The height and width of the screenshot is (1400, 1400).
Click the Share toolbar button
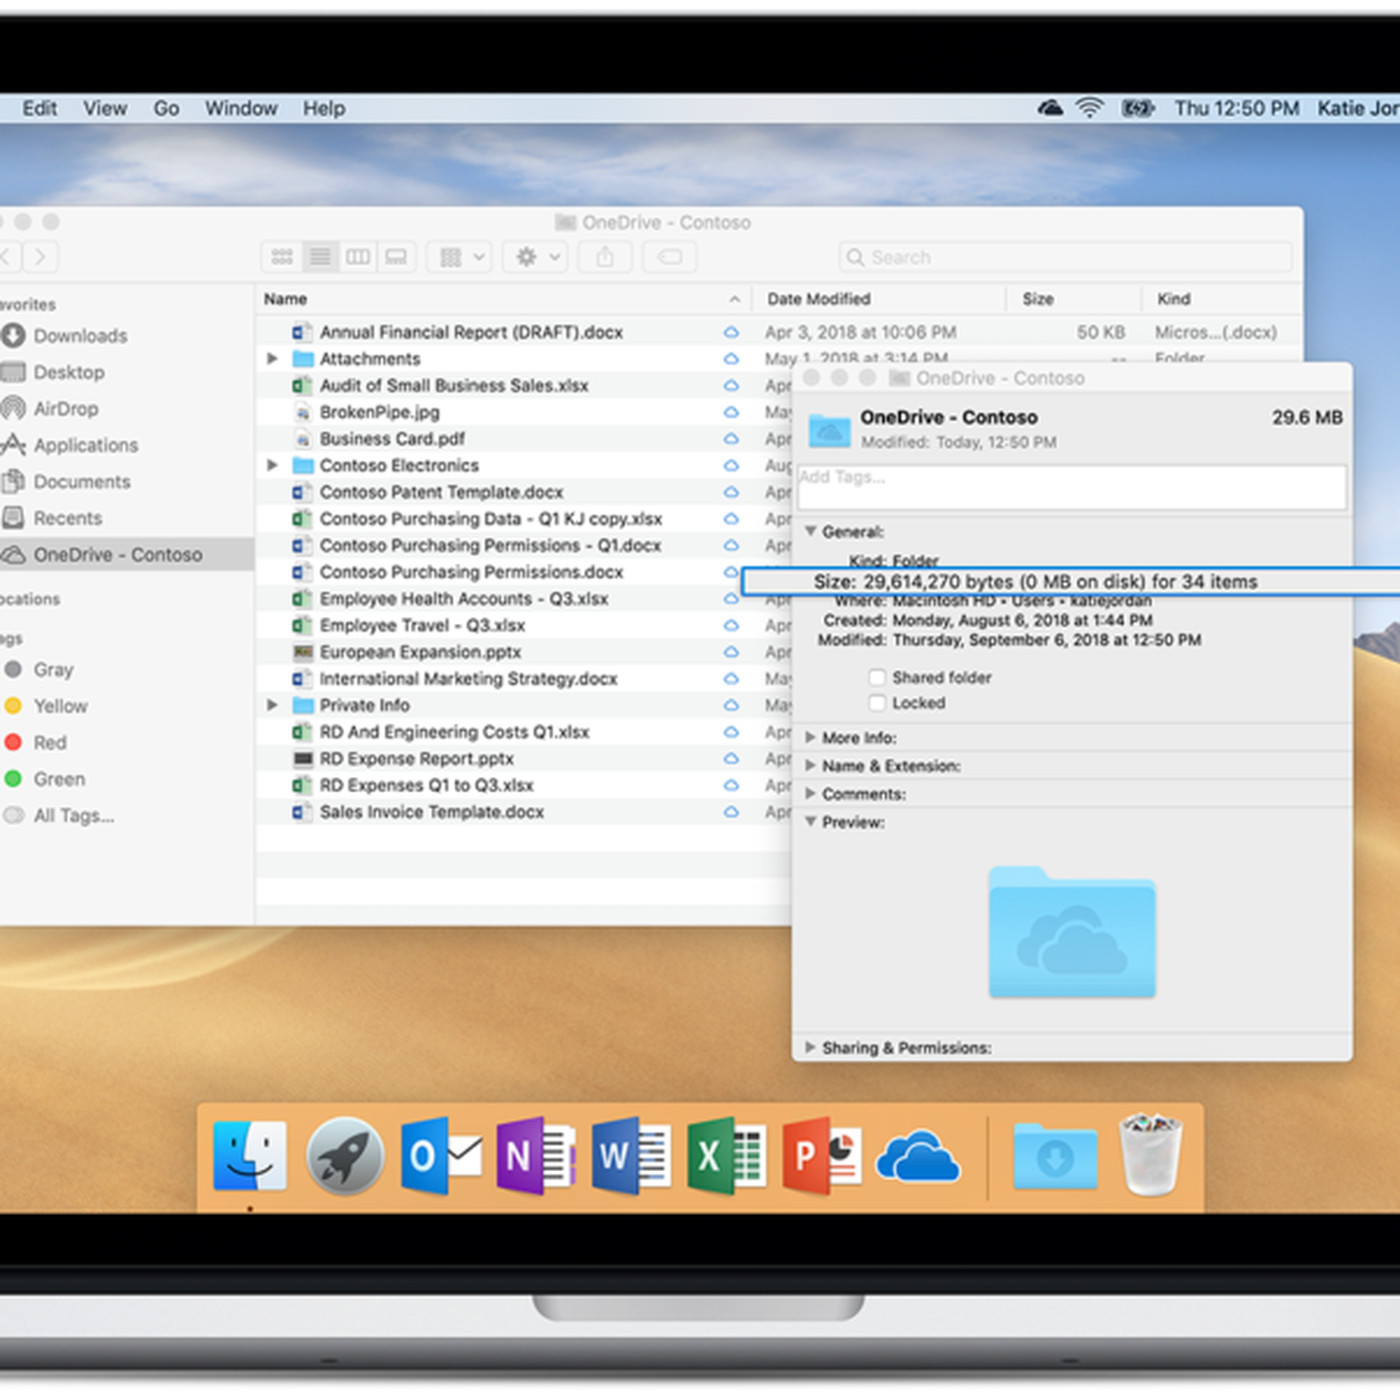(x=605, y=257)
